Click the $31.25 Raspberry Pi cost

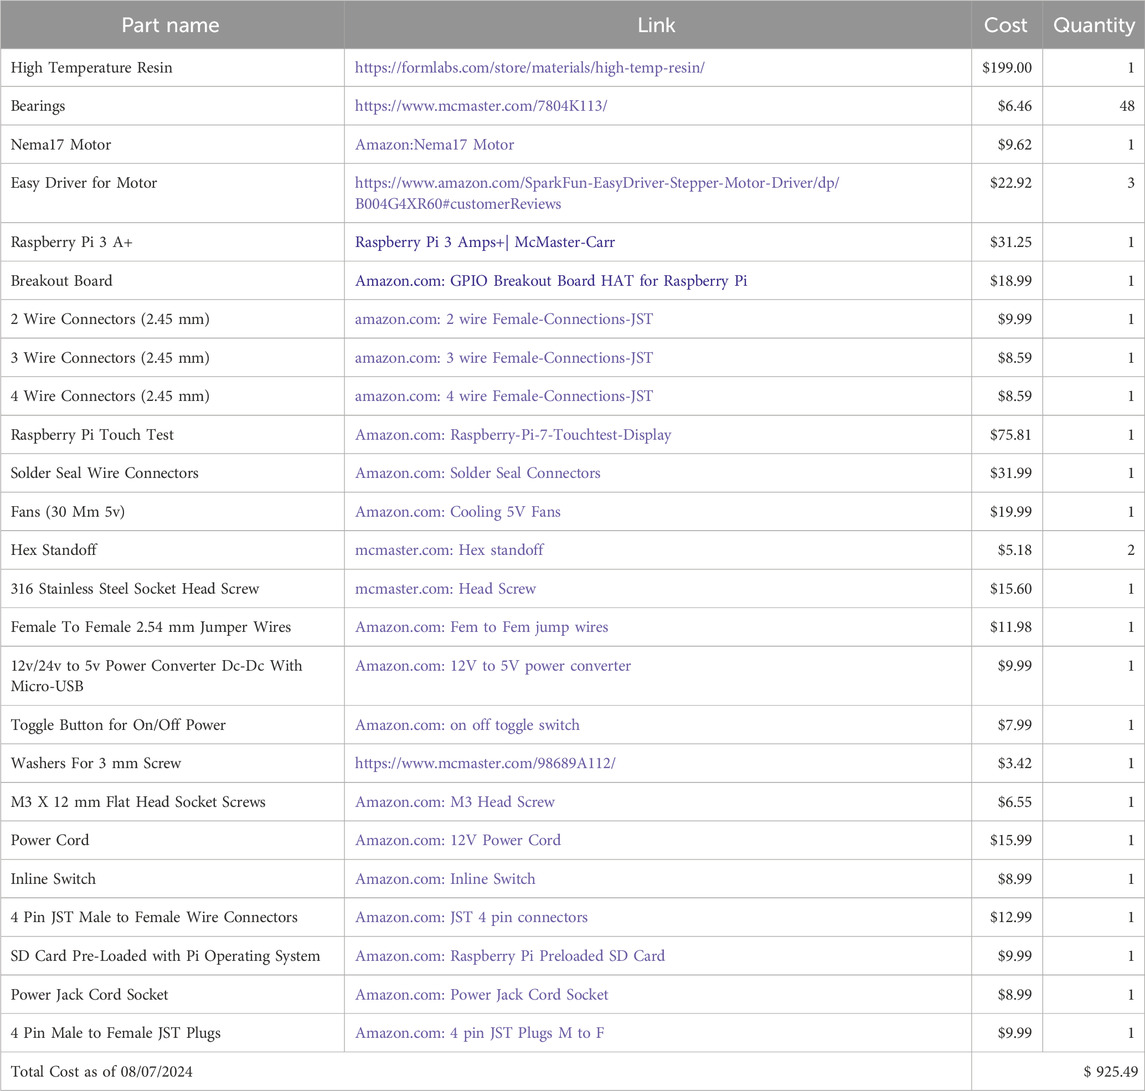1011,242
